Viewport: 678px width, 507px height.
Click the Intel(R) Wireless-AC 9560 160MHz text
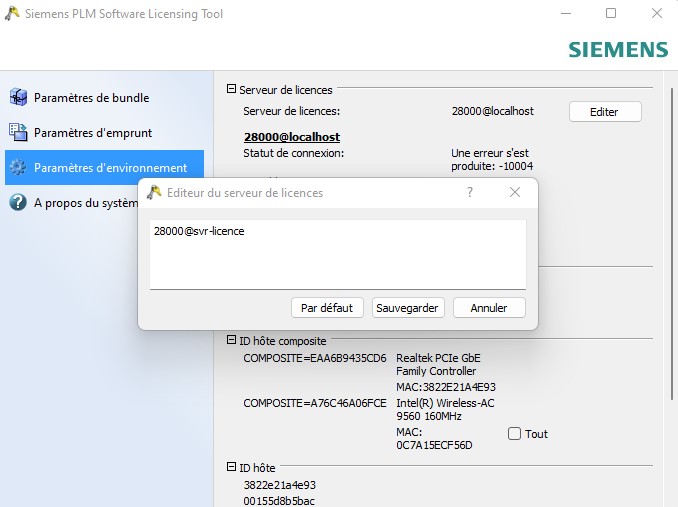[x=445, y=409]
